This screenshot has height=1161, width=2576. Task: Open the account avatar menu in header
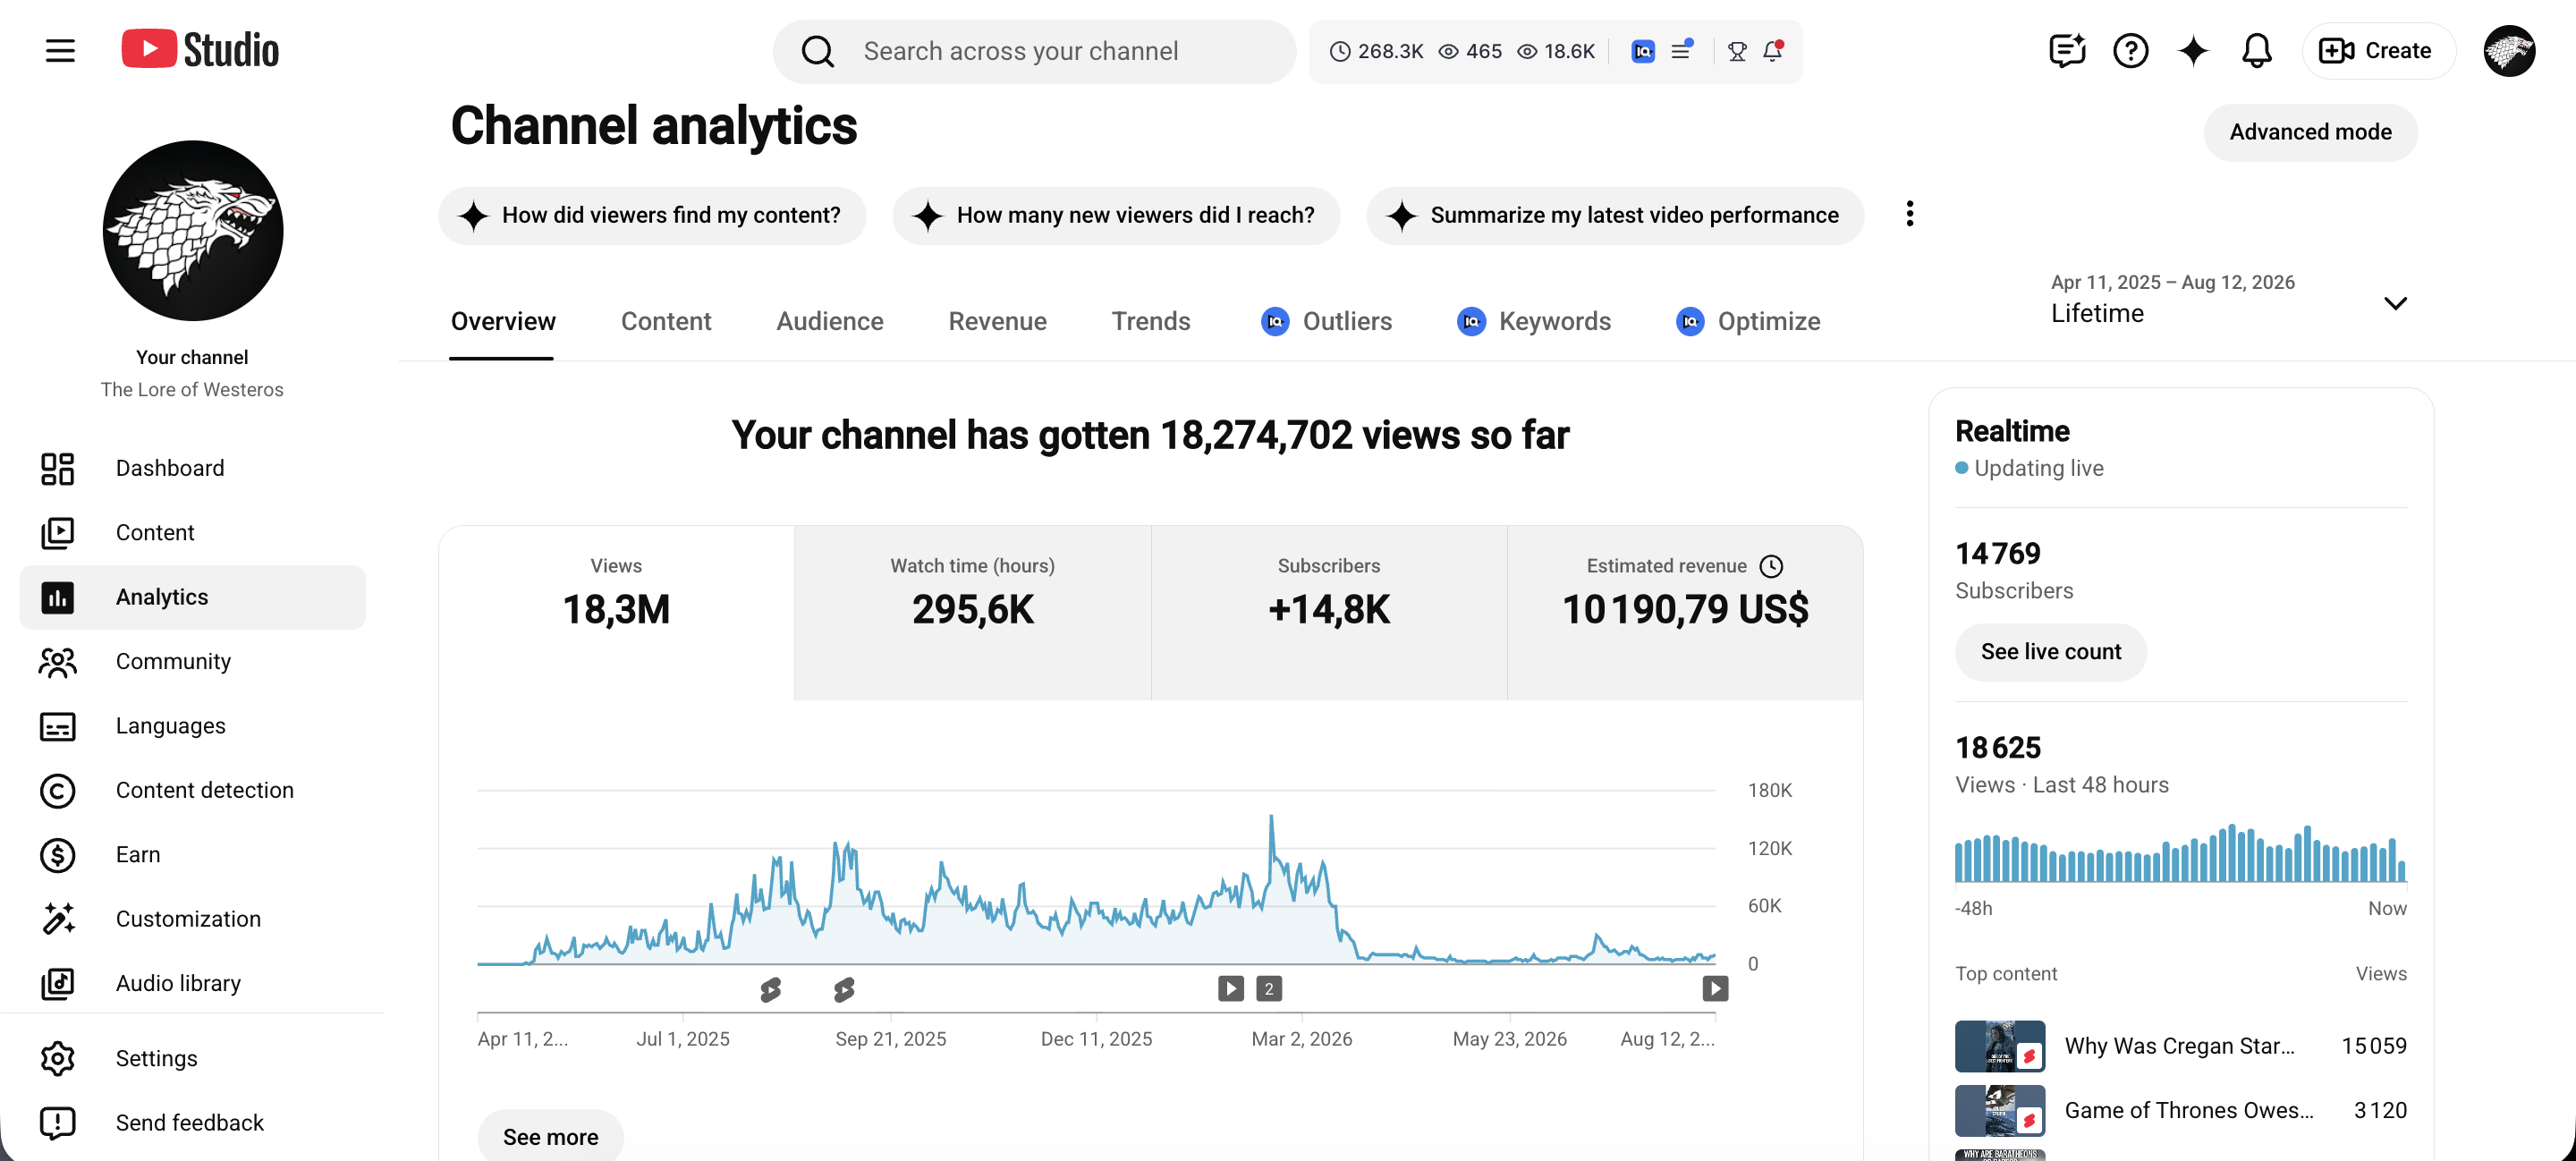click(2508, 50)
